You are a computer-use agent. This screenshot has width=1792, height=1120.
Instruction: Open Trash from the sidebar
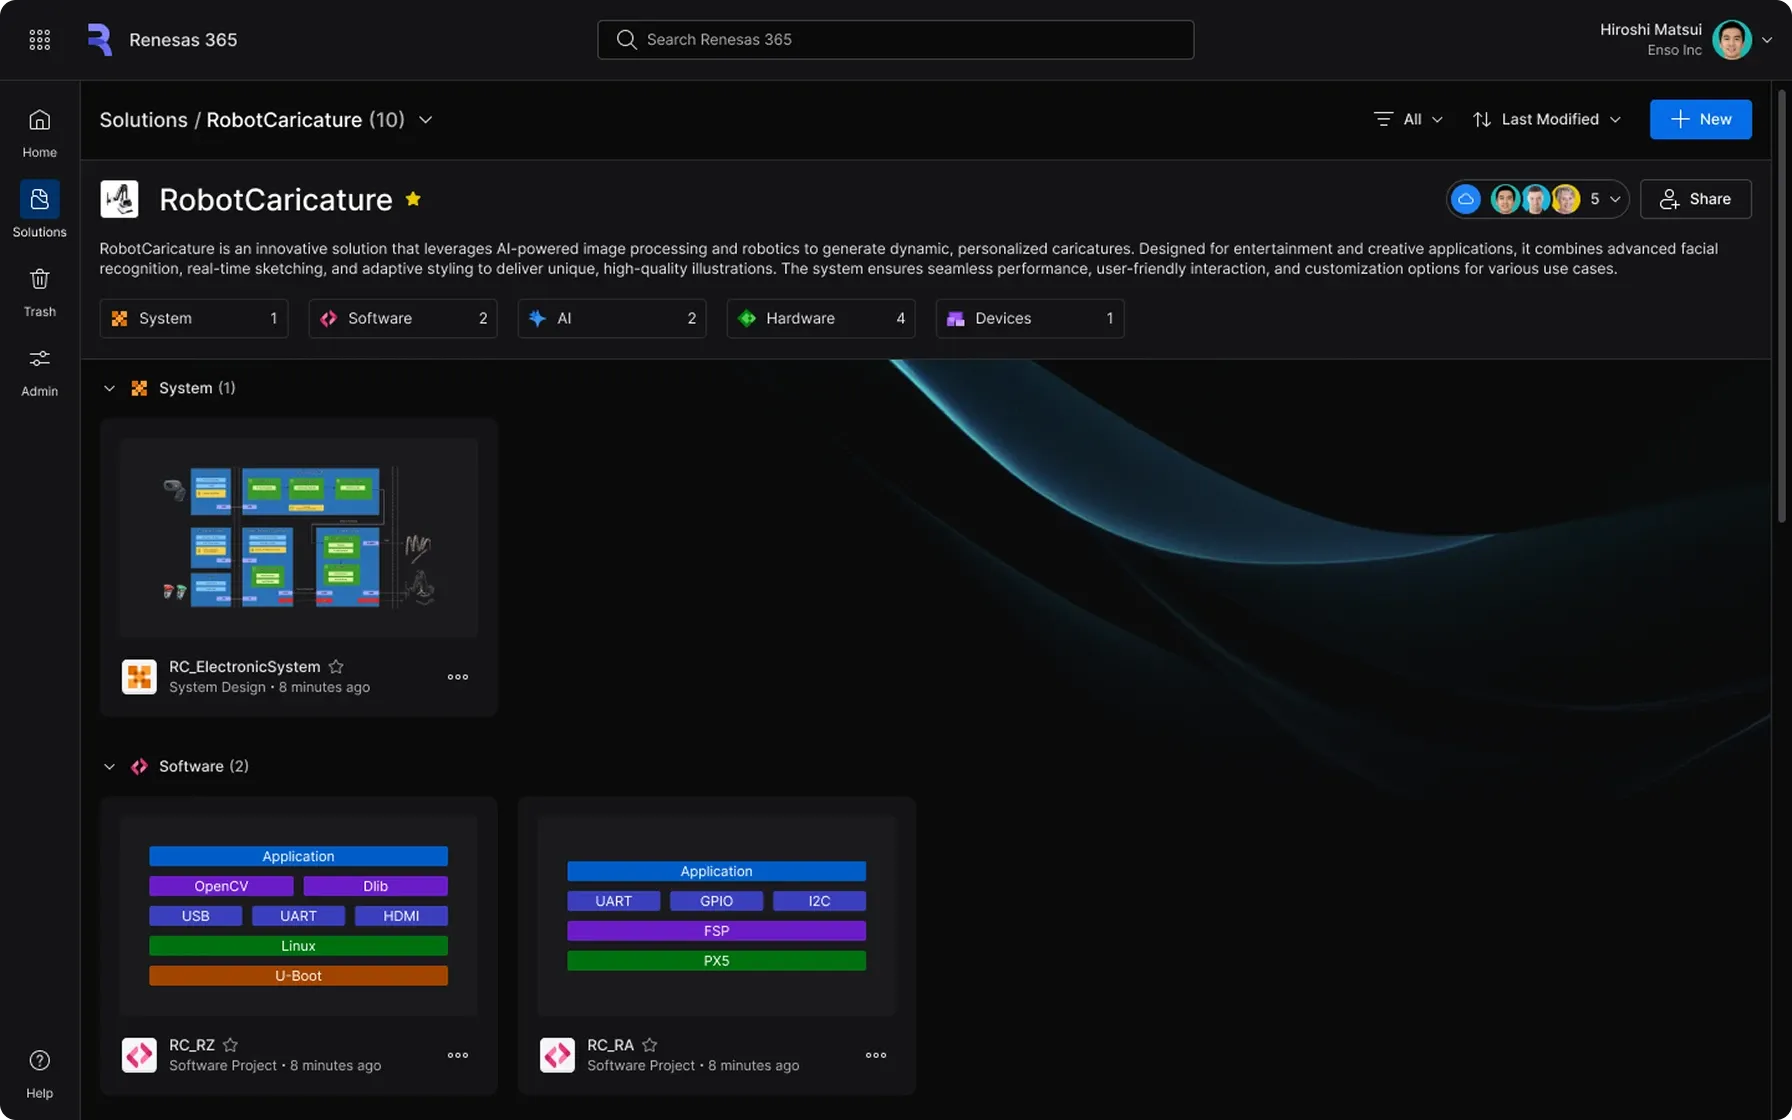click(39, 292)
